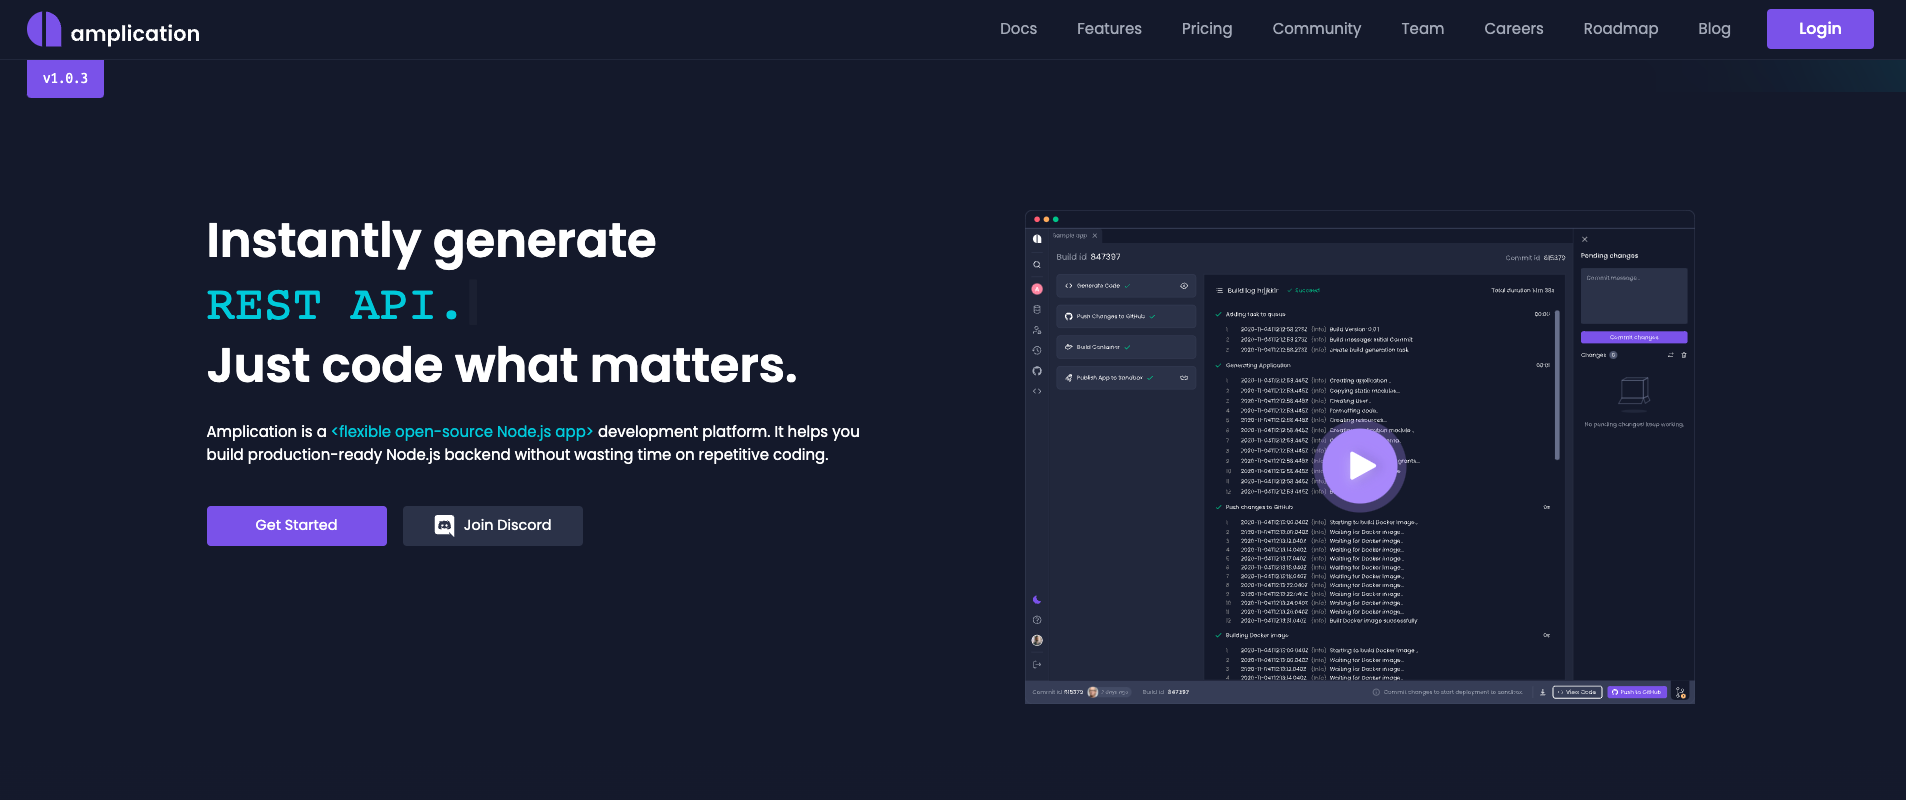View the Careers page
This screenshot has width=1906, height=800.
click(1513, 29)
